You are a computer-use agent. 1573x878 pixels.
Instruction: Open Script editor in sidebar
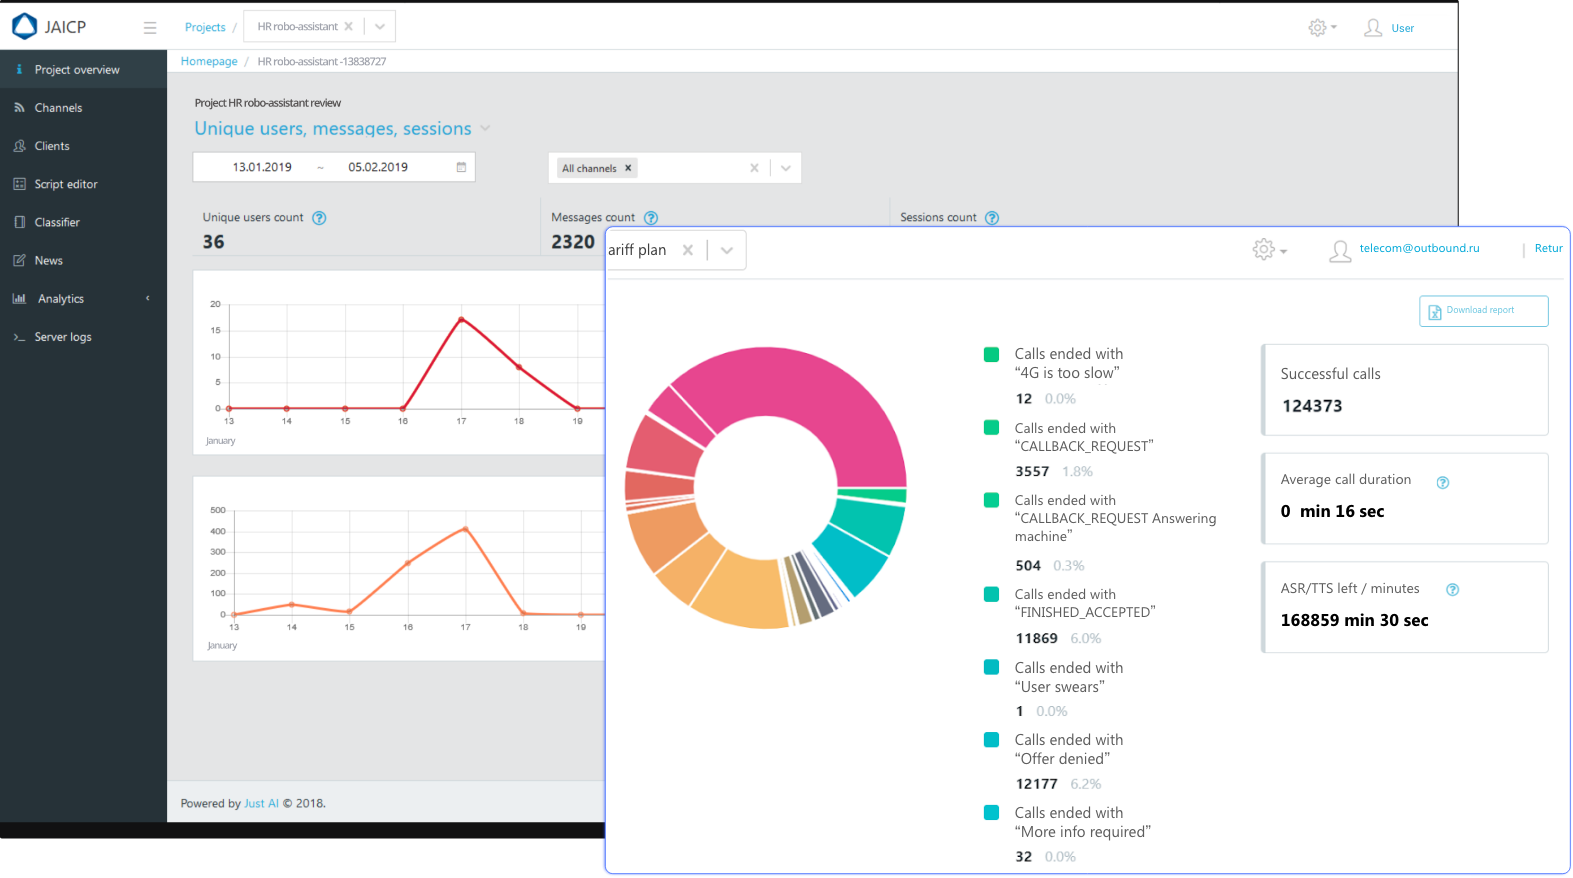click(x=66, y=184)
